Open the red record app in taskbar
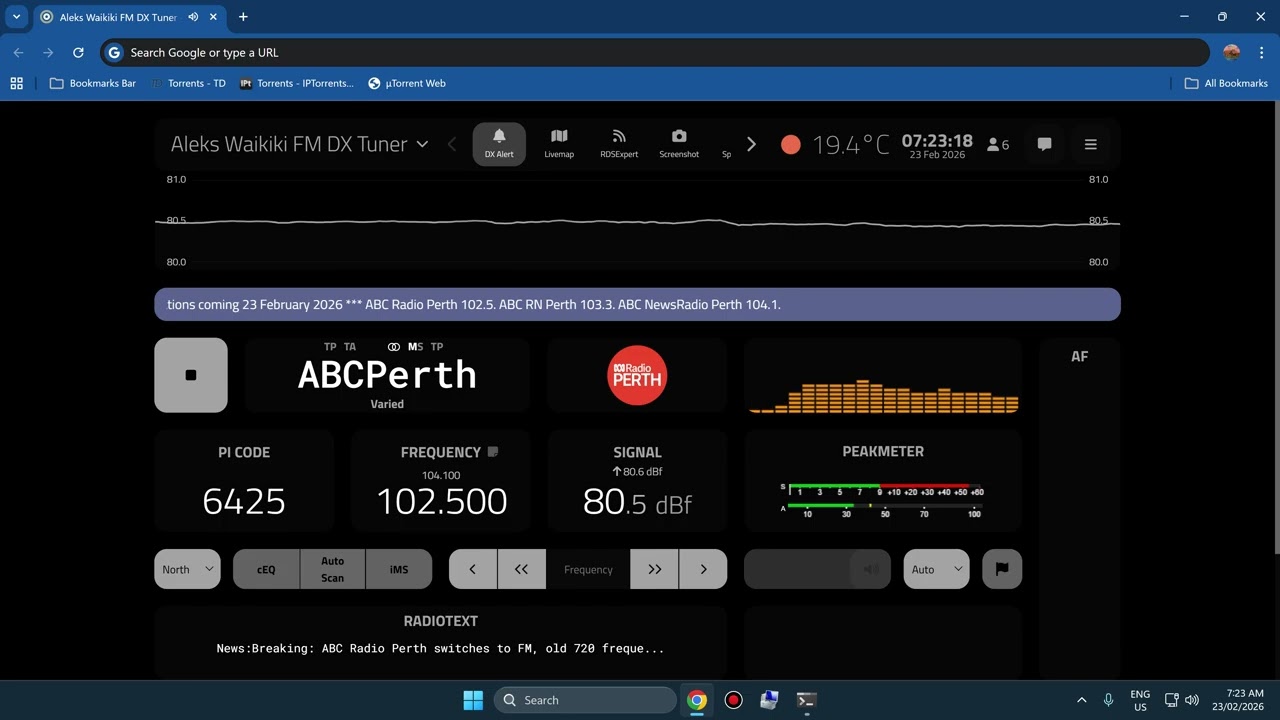The height and width of the screenshot is (720, 1280). [733, 700]
